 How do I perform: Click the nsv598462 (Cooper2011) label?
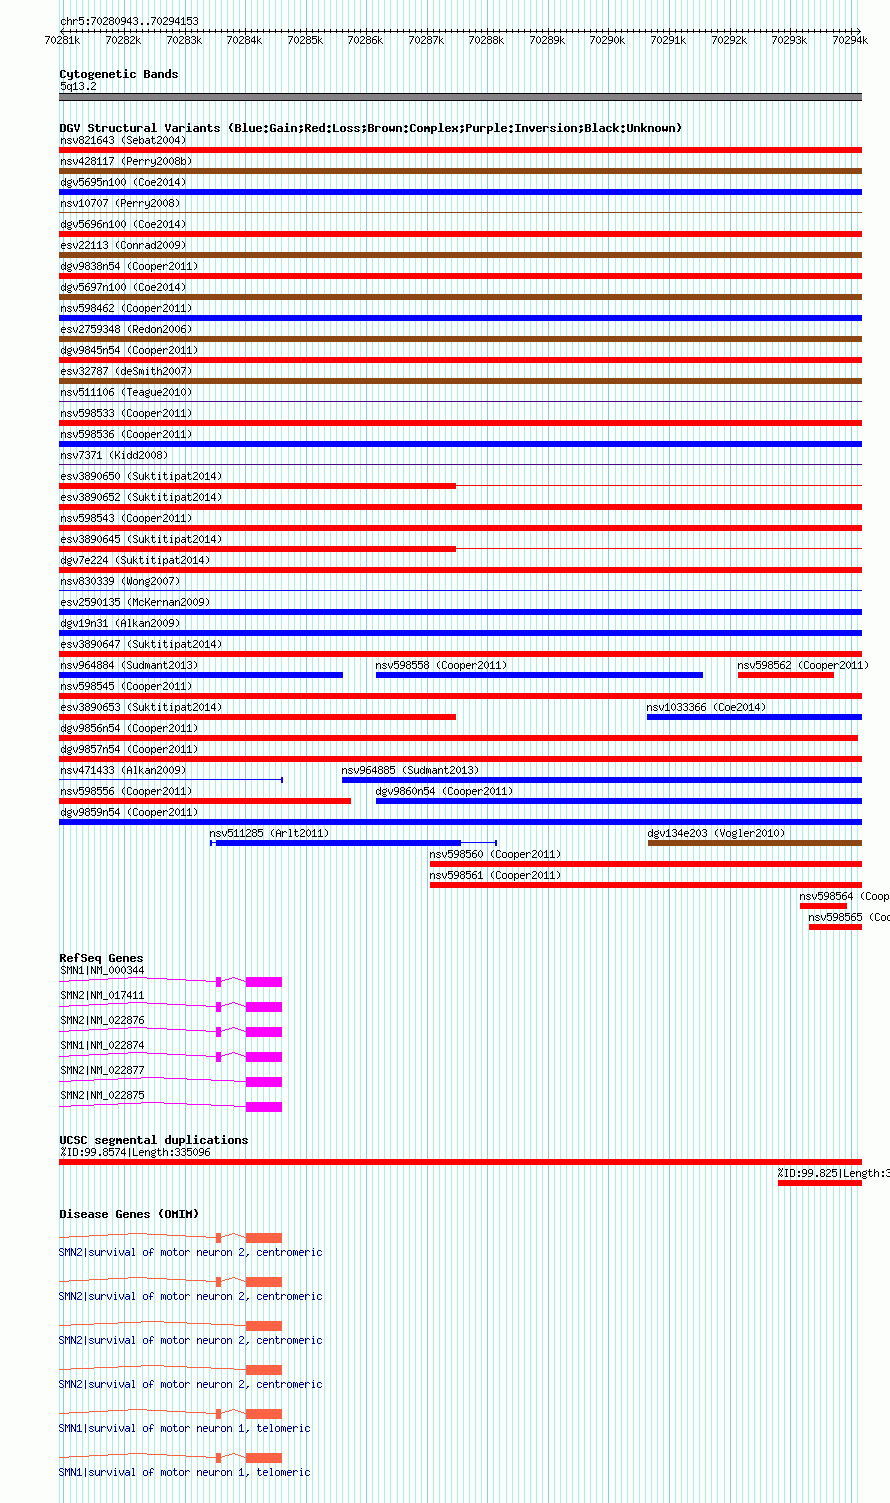click(x=126, y=309)
